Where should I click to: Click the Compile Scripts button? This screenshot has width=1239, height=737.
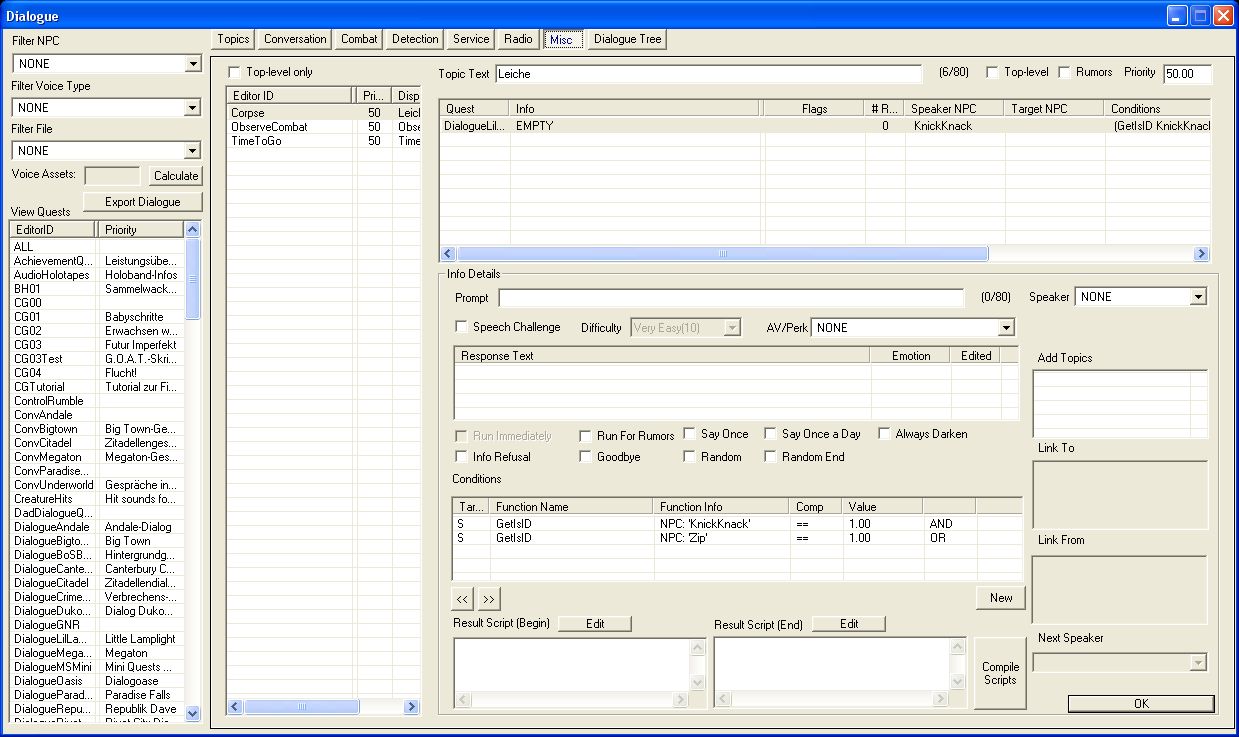(1000, 673)
